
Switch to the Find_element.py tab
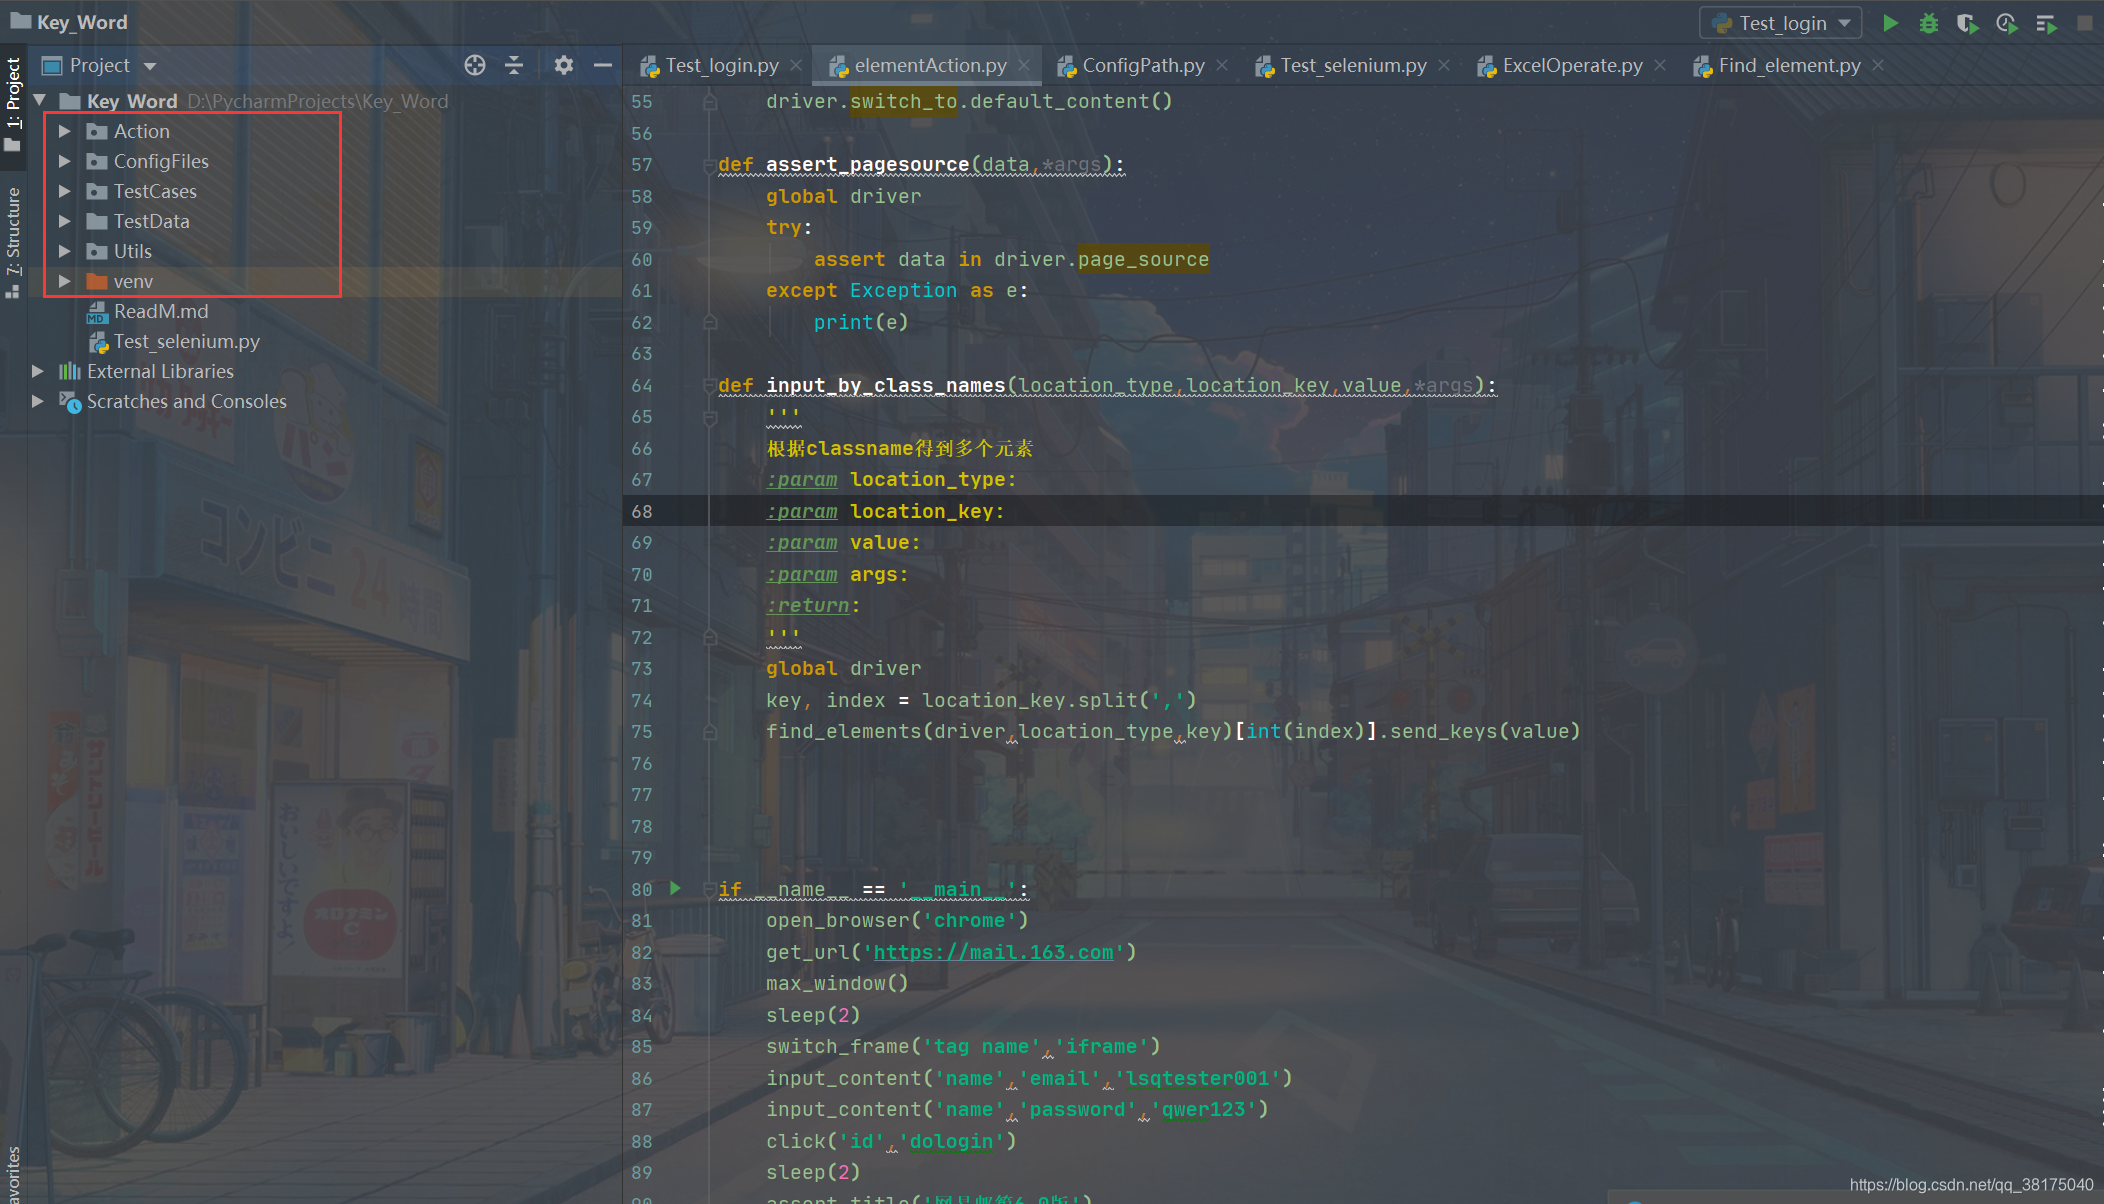(x=1789, y=65)
